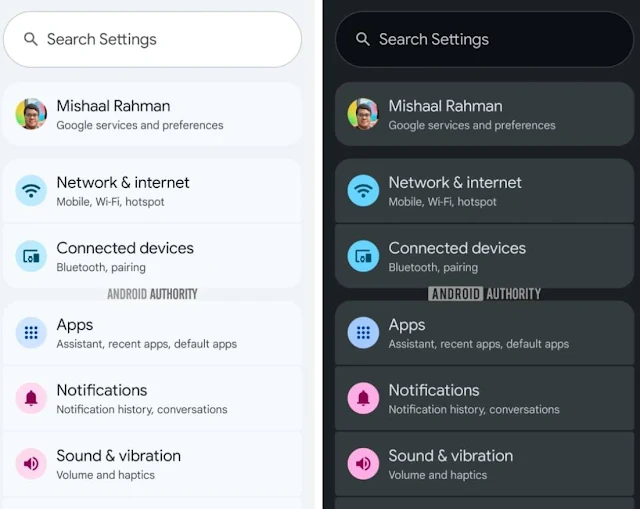Click the Sound speaker icon in light theme
The height and width of the screenshot is (509, 640).
31,464
